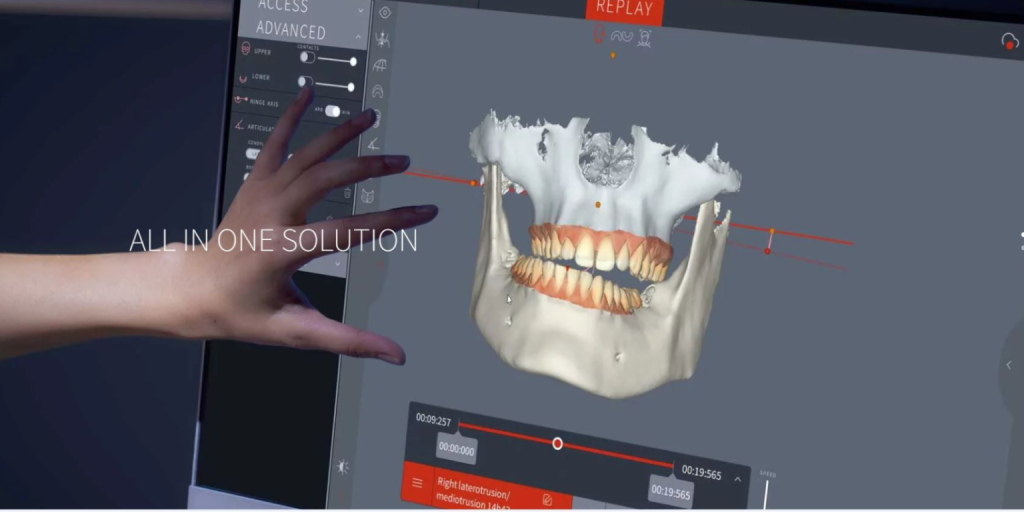Click the eye view icon in vertical toolbar

[385, 12]
